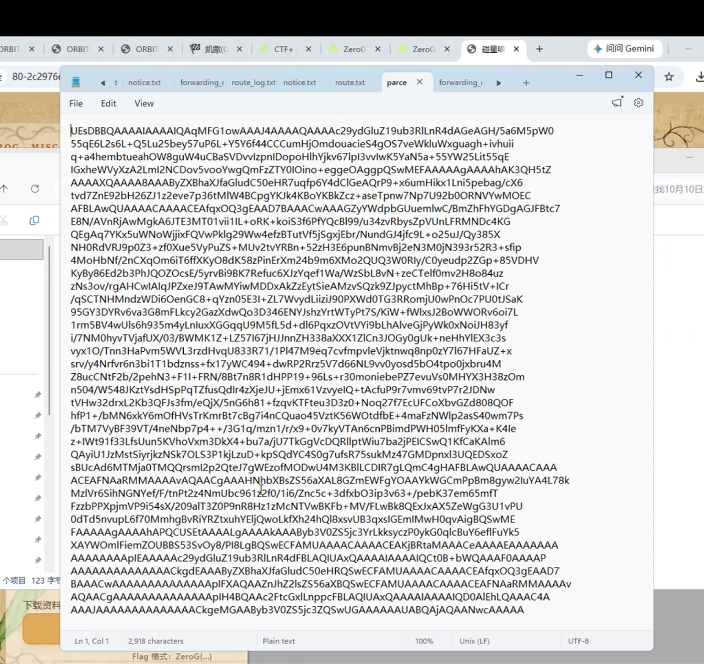
Task: Click the refresh icon in File Explorer
Action: coord(35,189)
